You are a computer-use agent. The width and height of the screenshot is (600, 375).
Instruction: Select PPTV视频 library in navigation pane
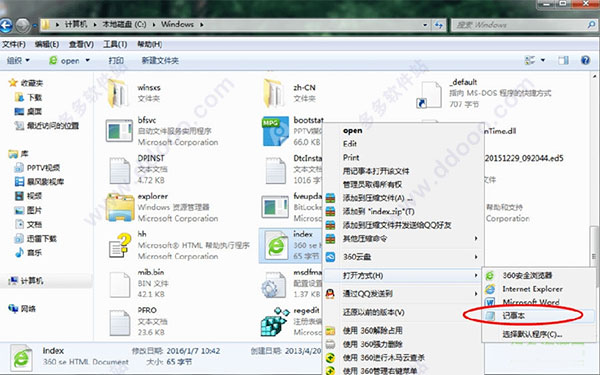(37, 168)
